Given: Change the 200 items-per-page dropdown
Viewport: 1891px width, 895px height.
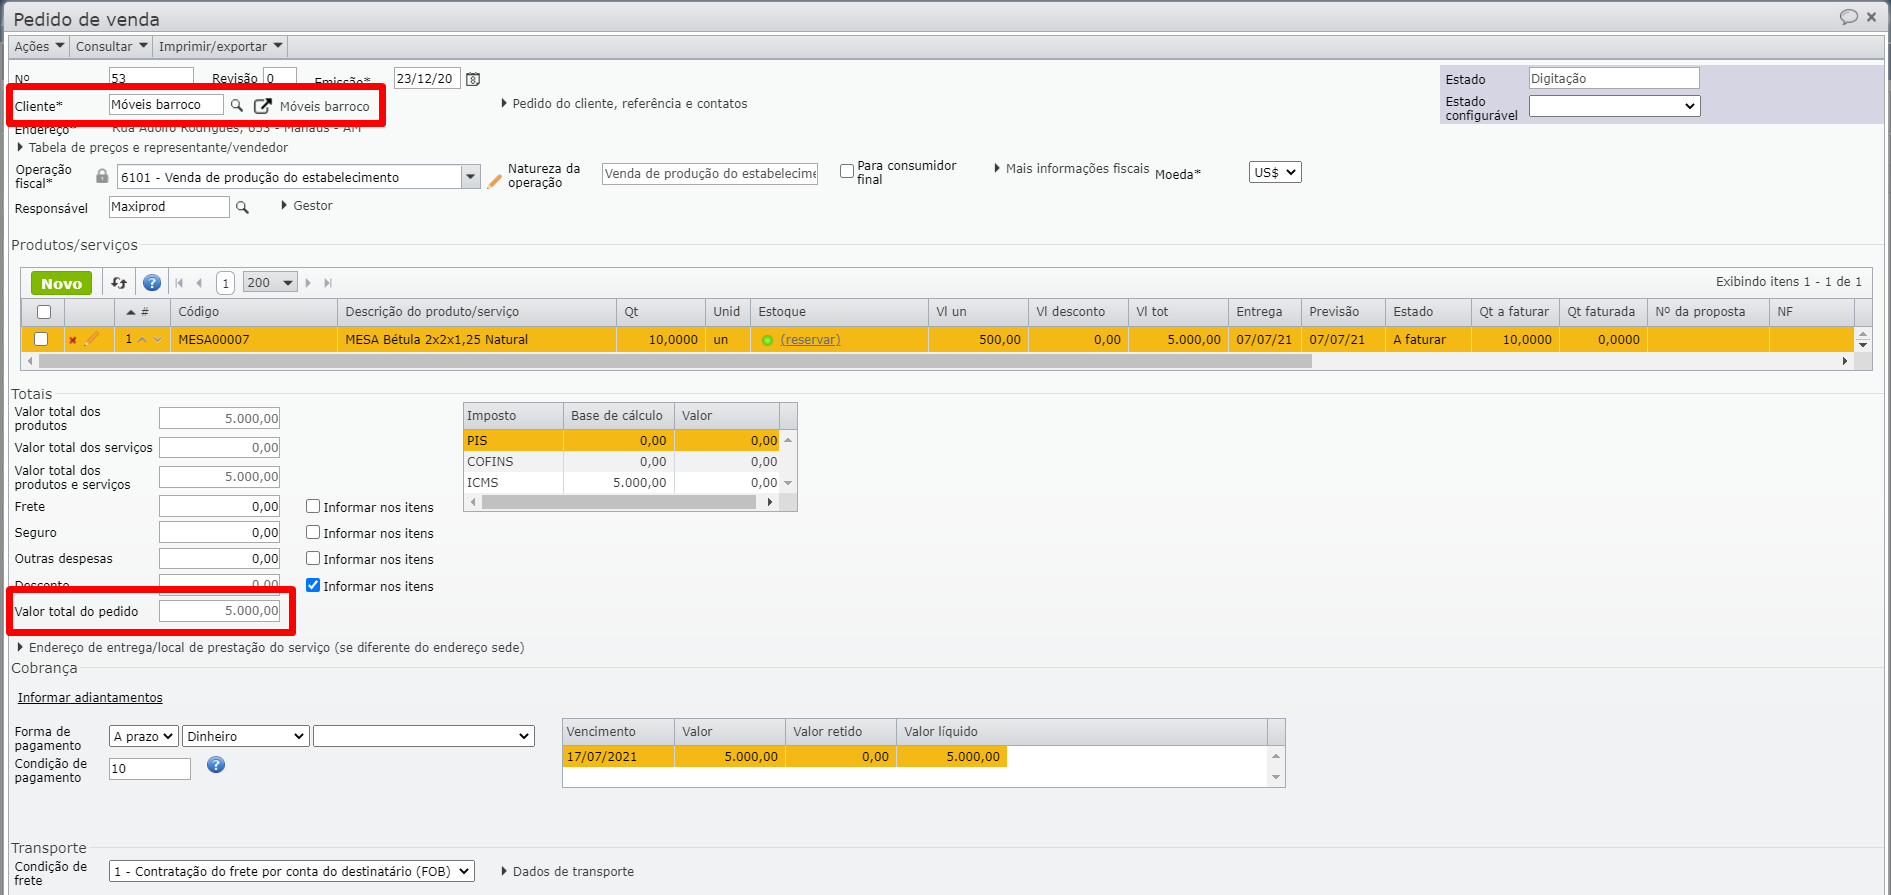Looking at the screenshot, I should click(x=270, y=283).
